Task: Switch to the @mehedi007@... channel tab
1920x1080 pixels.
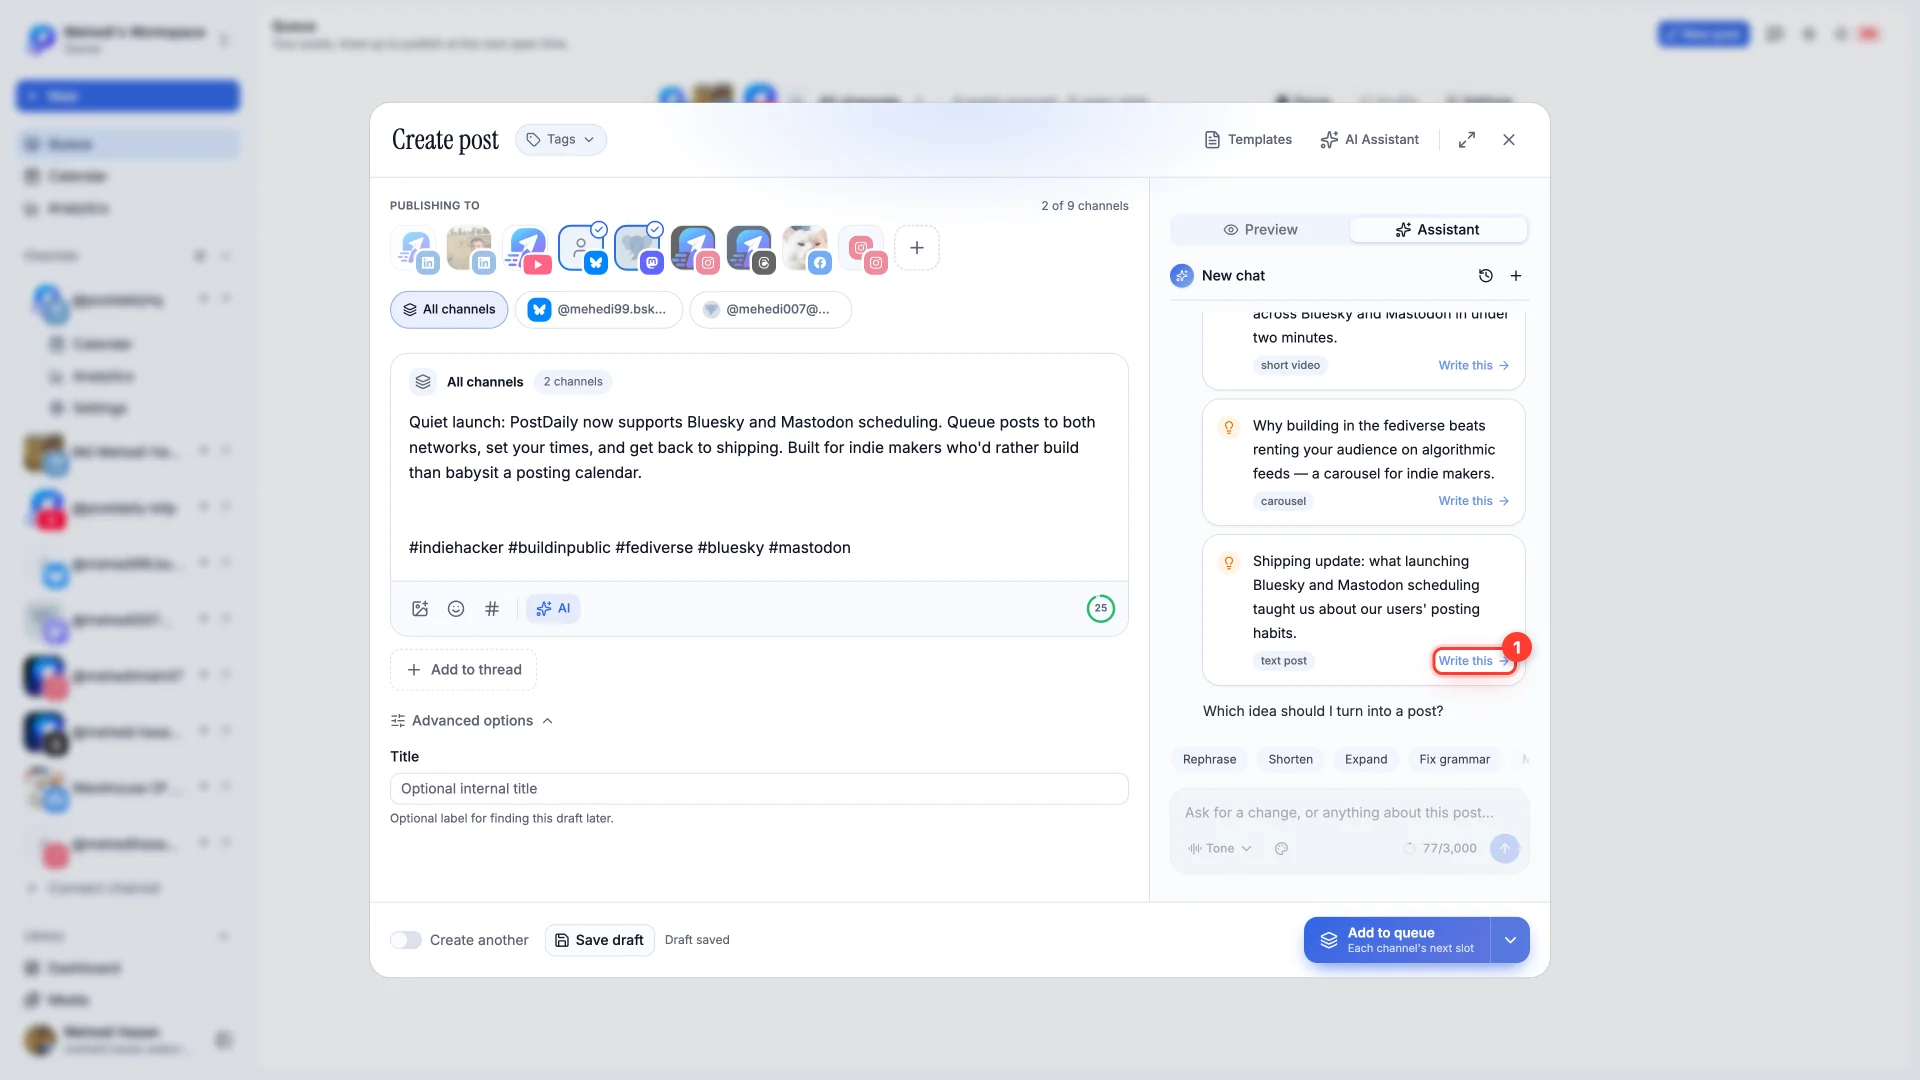Action: [770, 310]
